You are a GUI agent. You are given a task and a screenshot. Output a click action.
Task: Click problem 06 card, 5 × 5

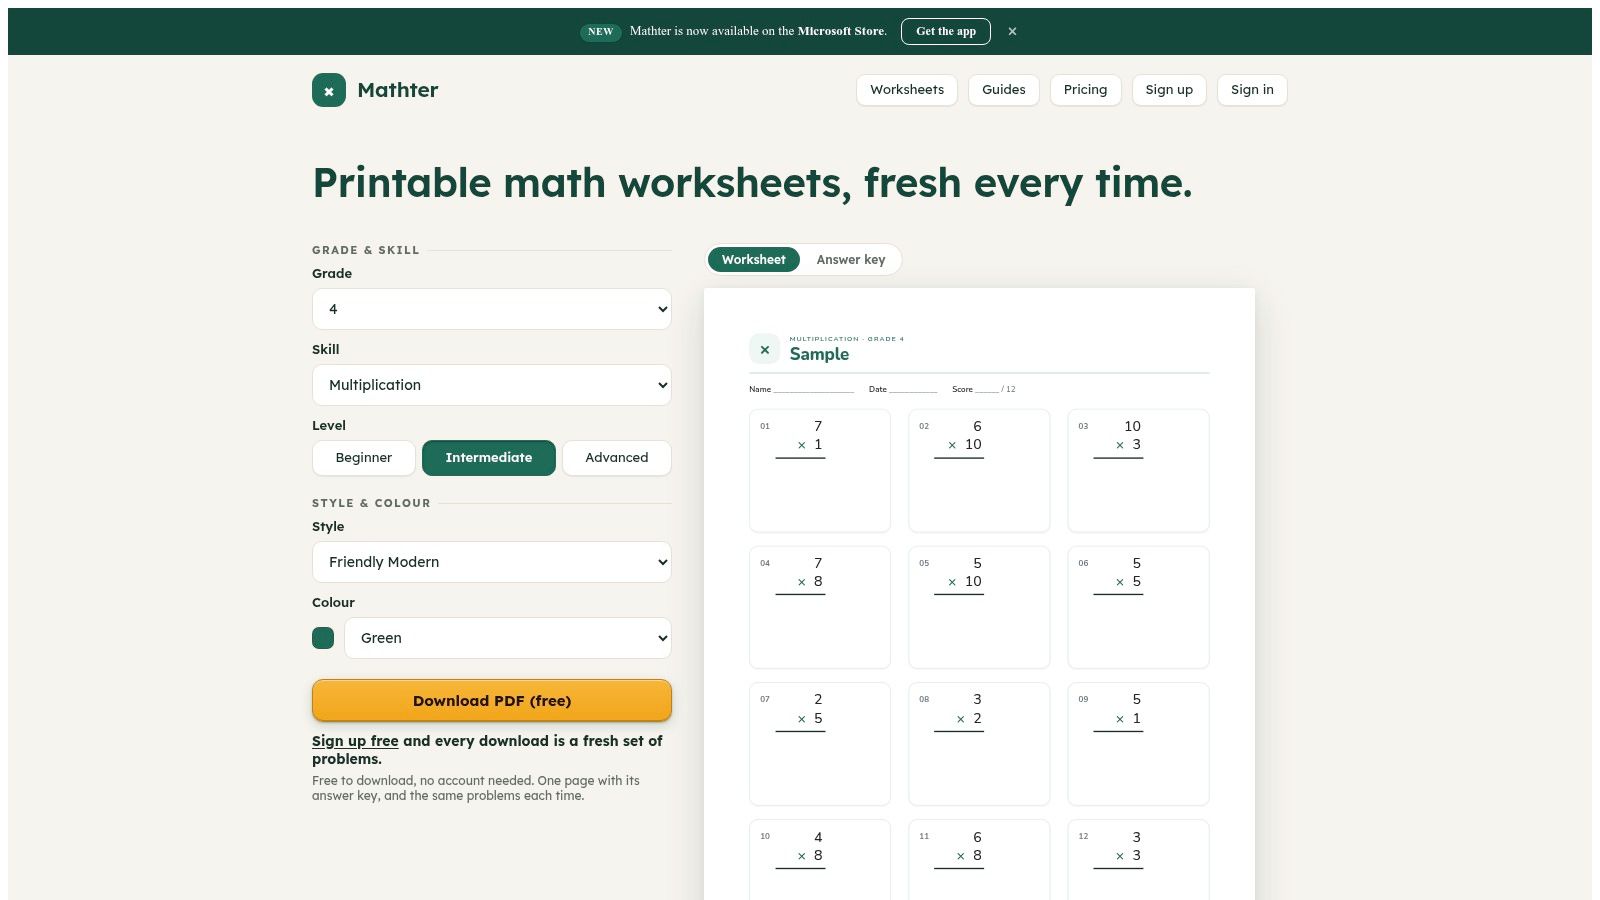1139,607
